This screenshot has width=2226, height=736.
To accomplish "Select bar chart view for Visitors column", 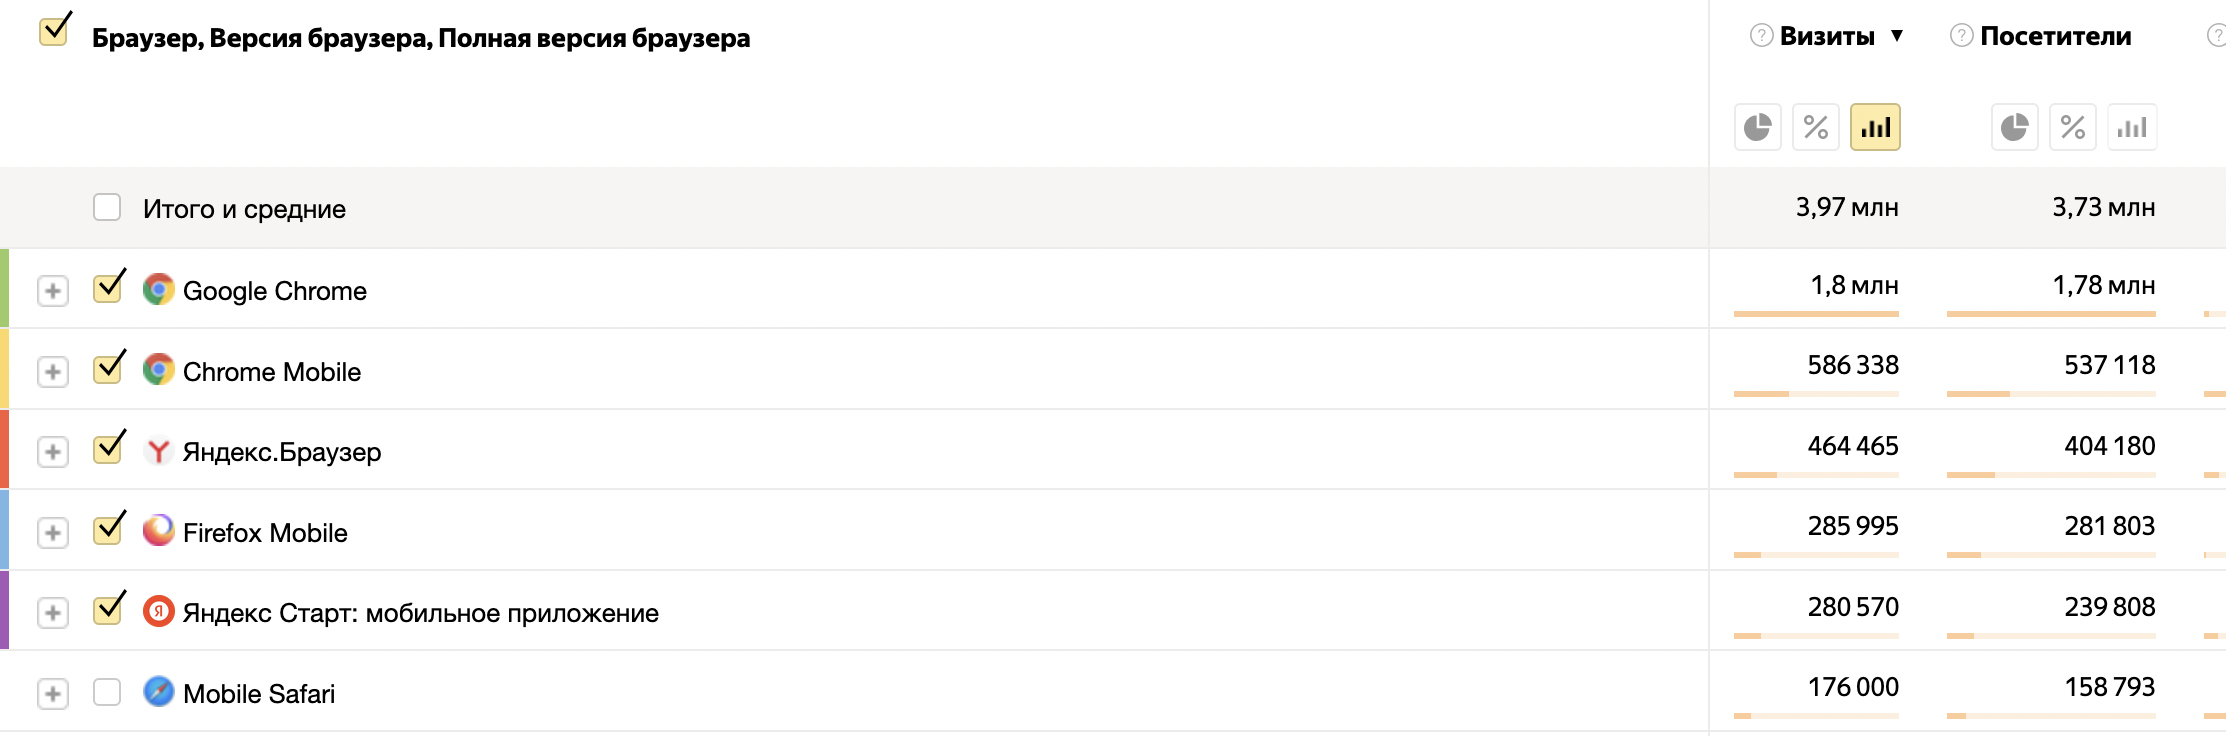I will [x=2132, y=127].
